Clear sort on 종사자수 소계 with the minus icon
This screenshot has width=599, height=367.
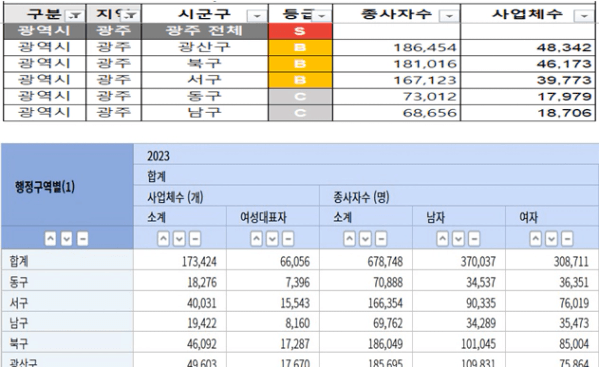coord(381,239)
